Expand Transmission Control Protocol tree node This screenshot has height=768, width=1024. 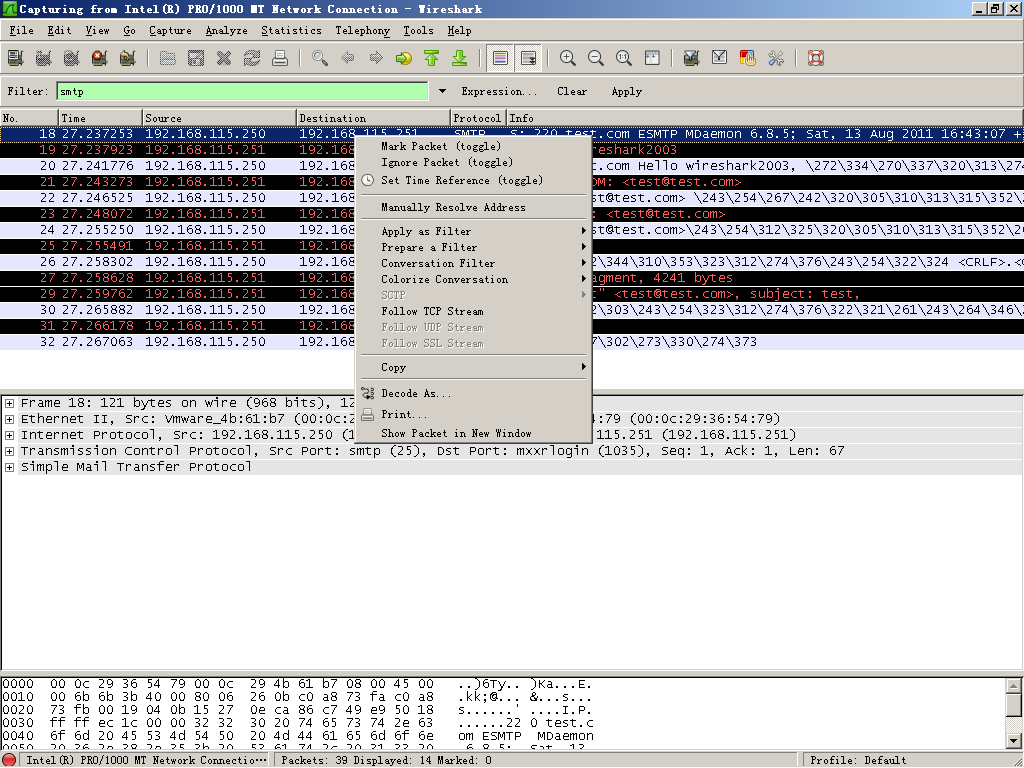[x=9, y=451]
